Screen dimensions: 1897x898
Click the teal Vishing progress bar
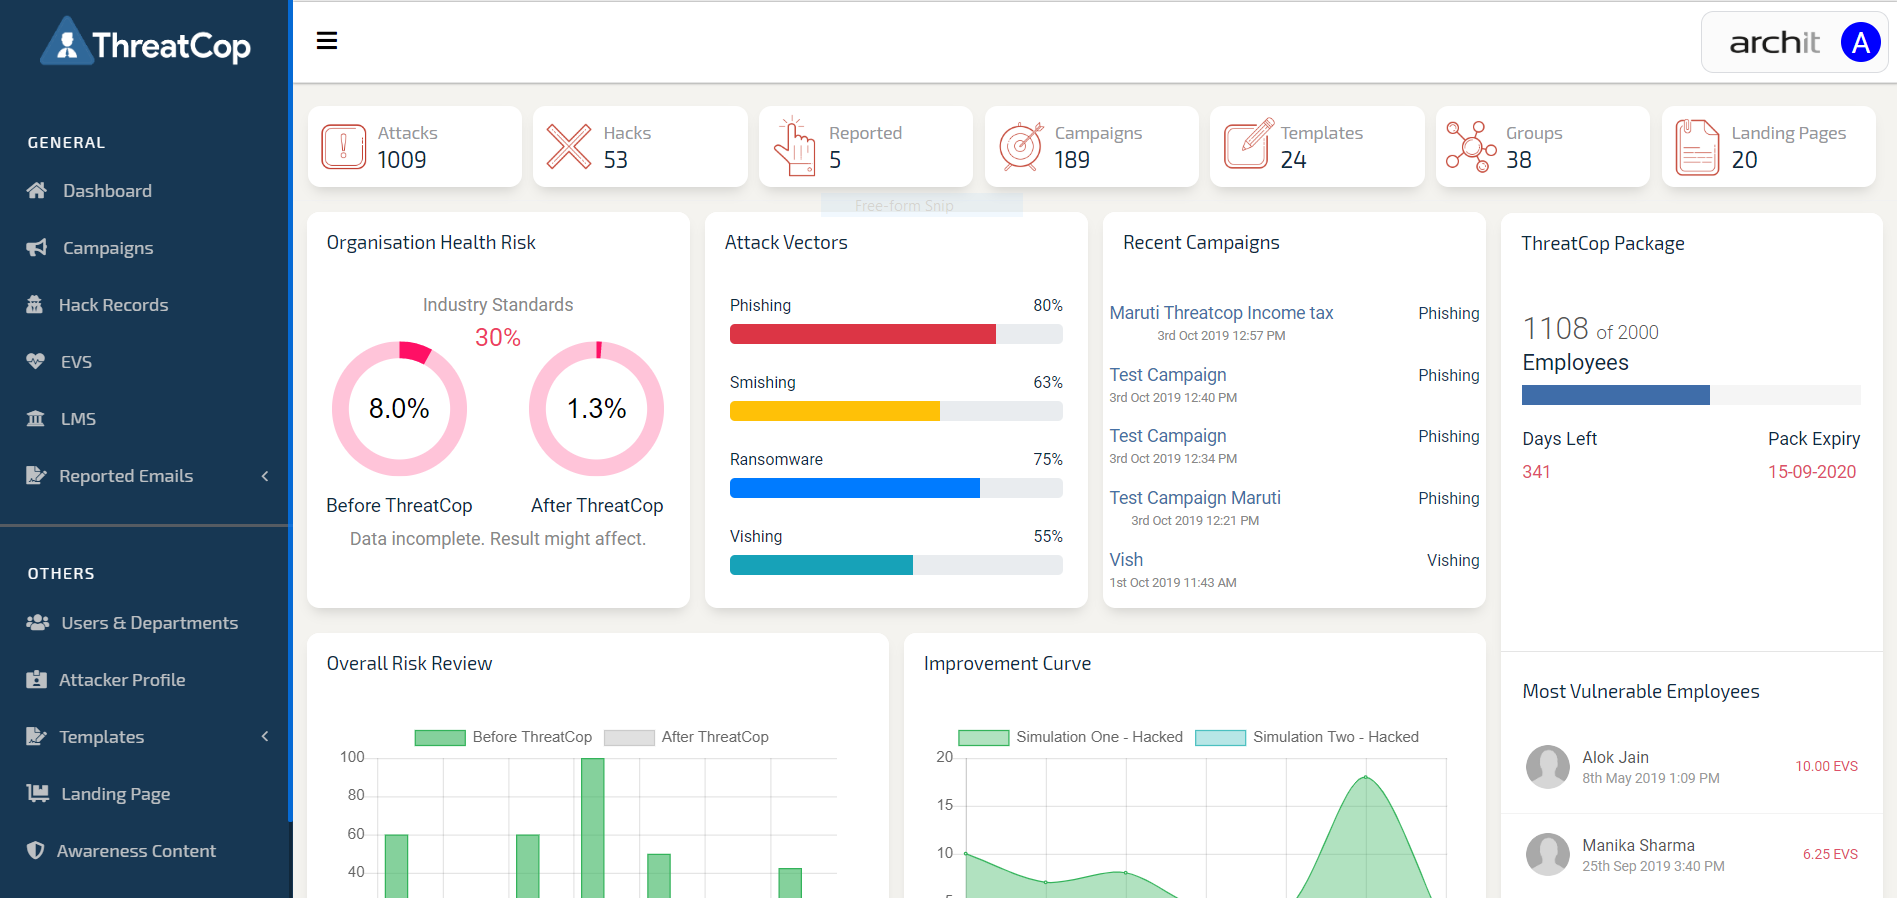tap(821, 565)
